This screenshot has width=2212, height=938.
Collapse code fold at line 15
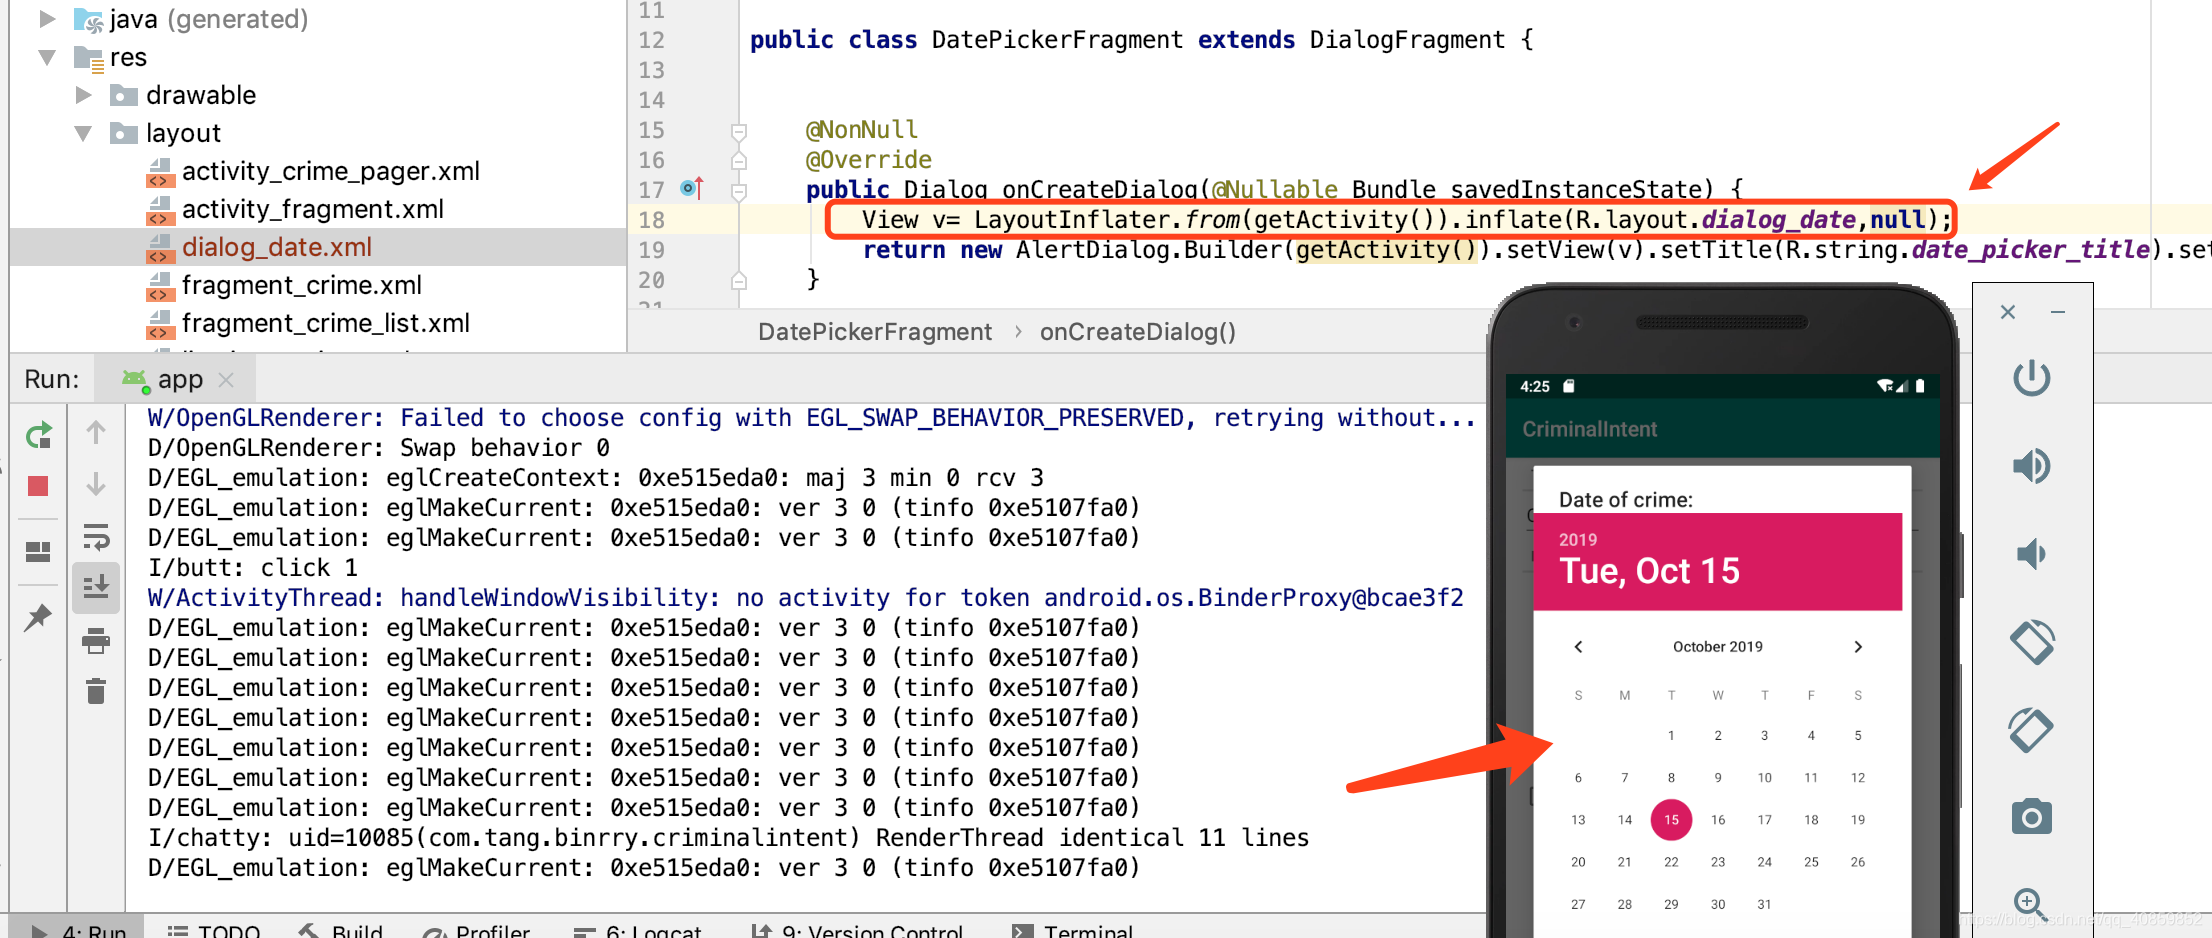[739, 131]
